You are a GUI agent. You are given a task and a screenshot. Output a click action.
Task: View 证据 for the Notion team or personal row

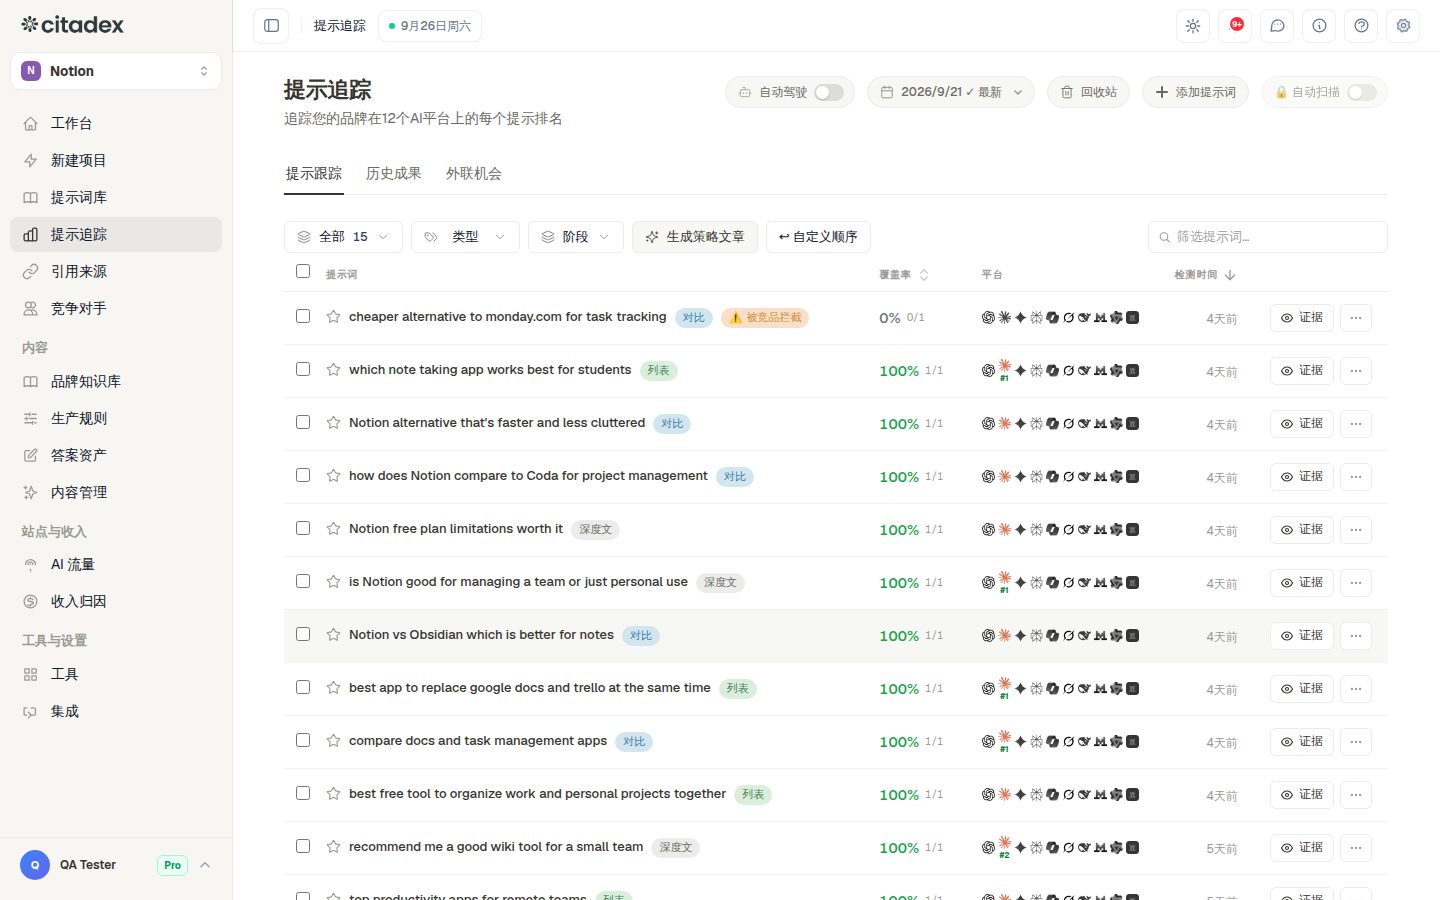click(1301, 583)
